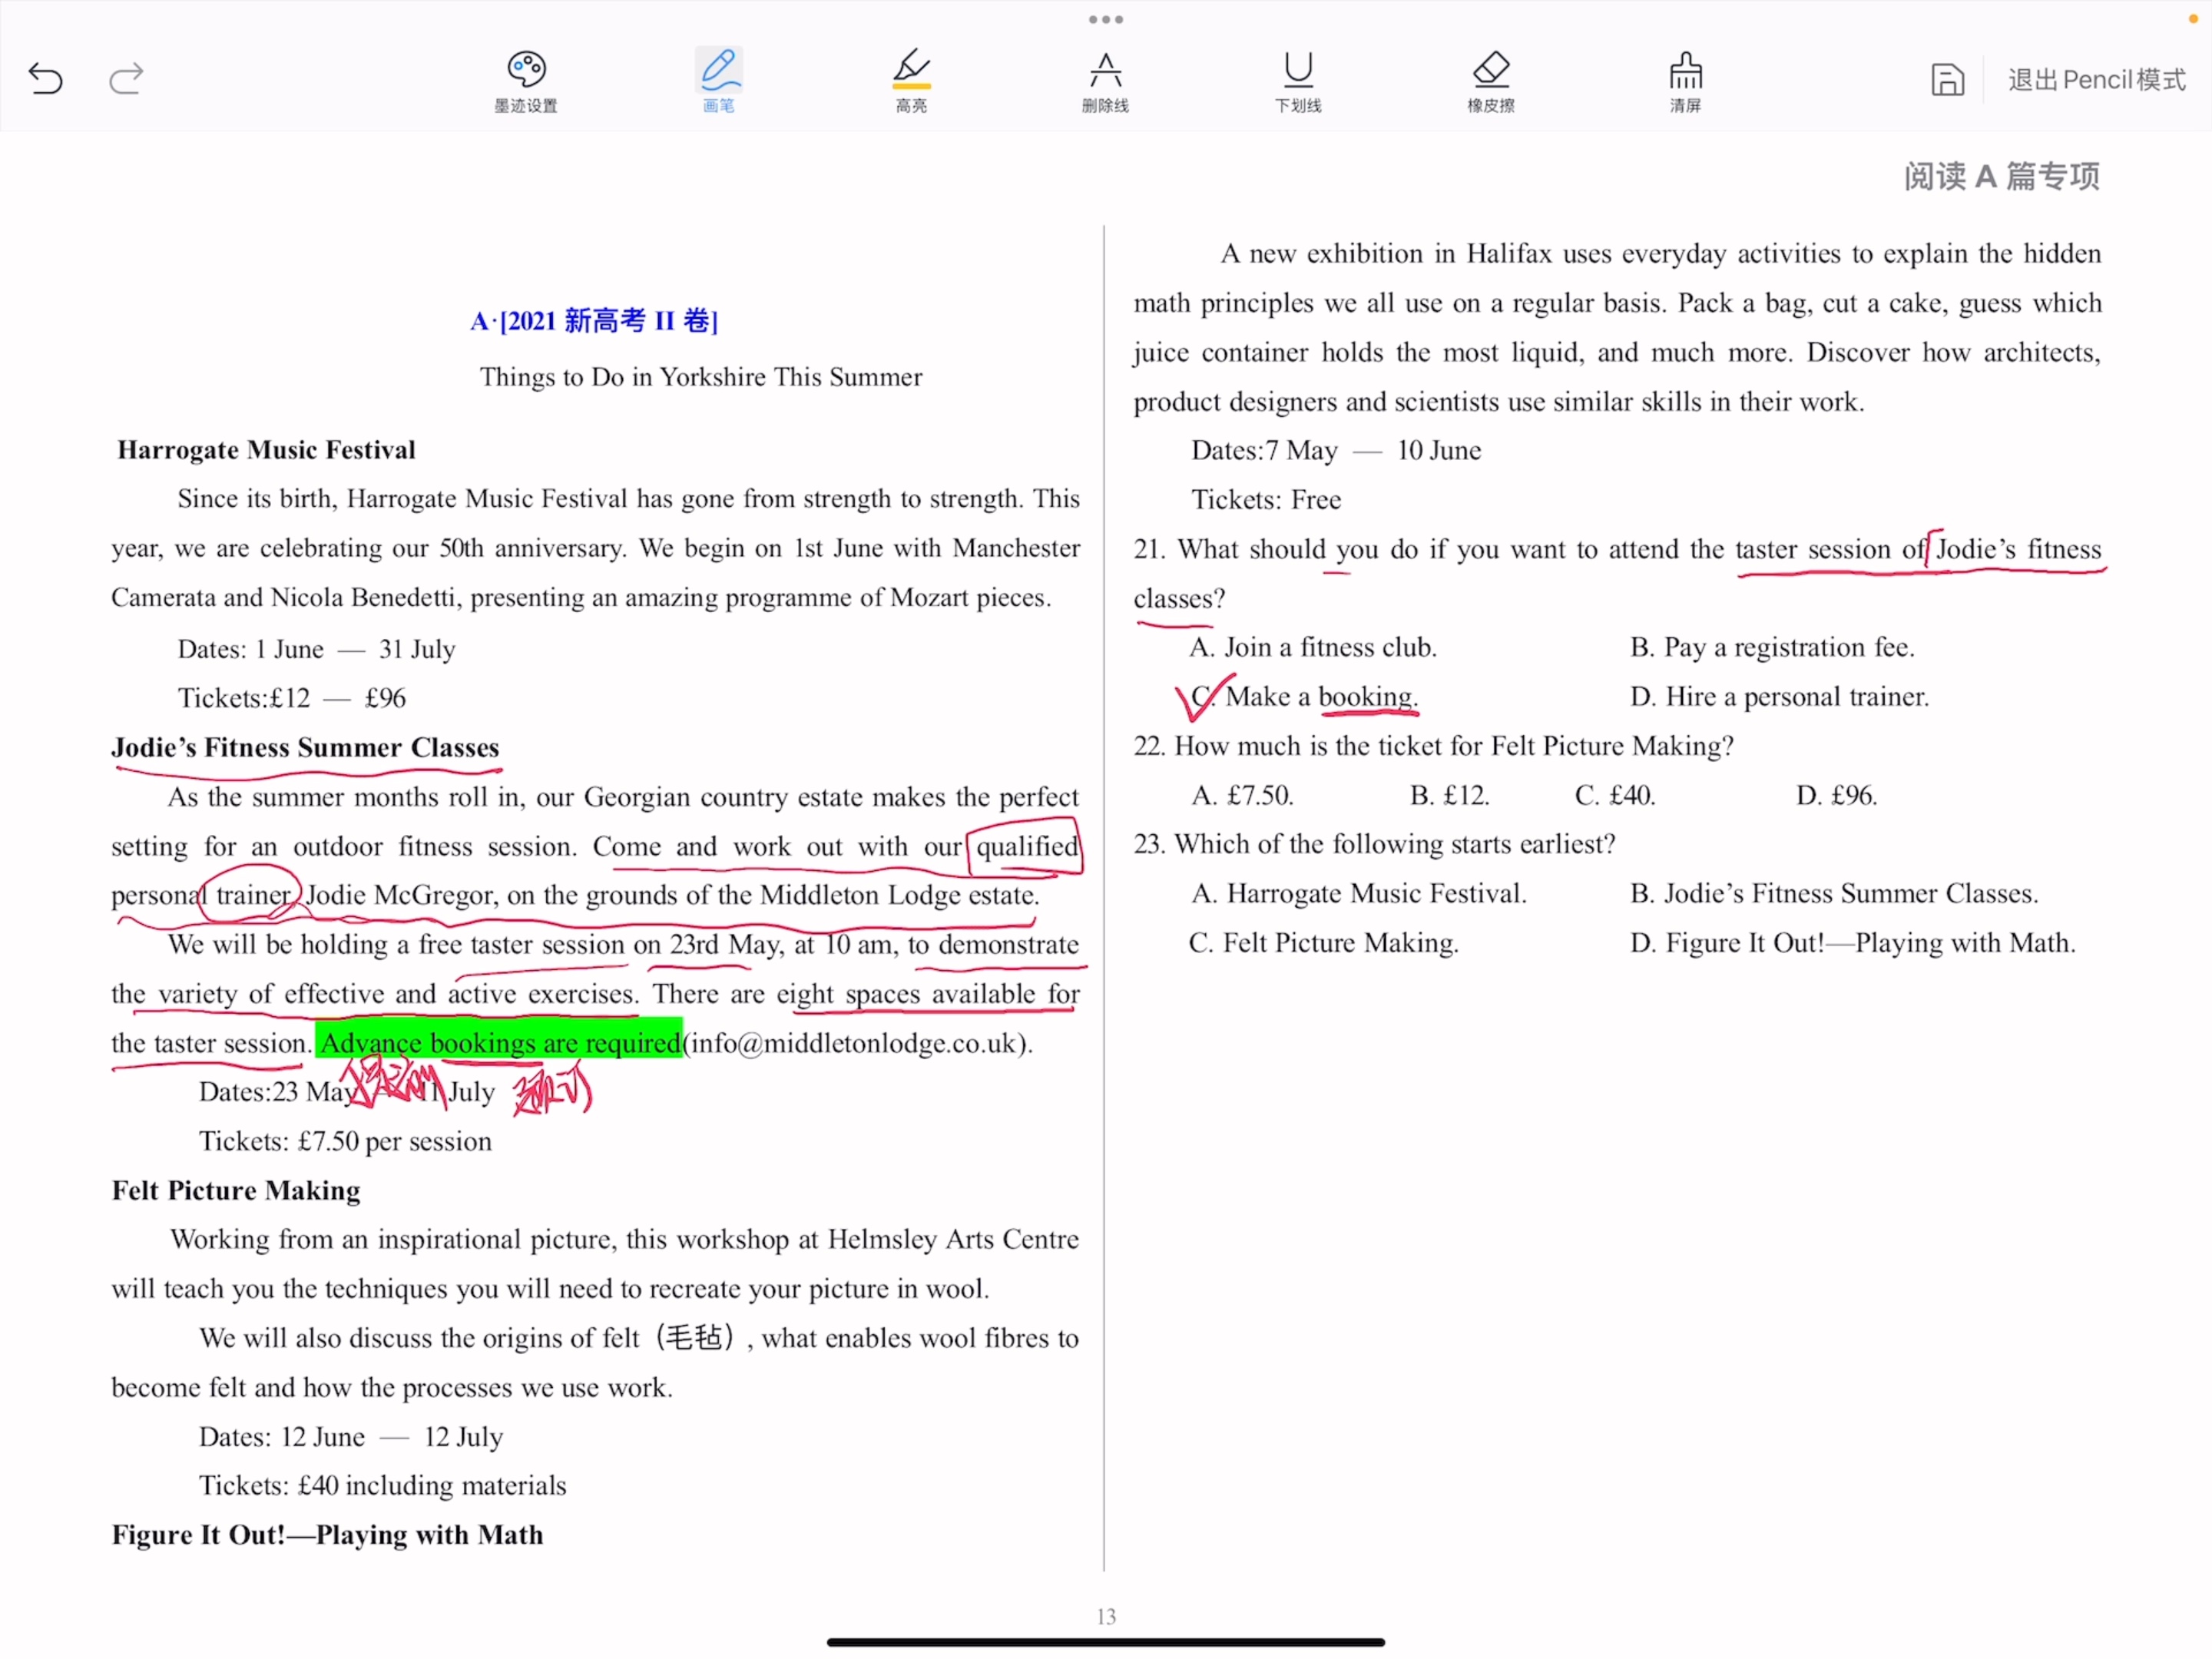This screenshot has width=2212, height=1659.
Task: Click answer C. £40
Action: (1615, 795)
